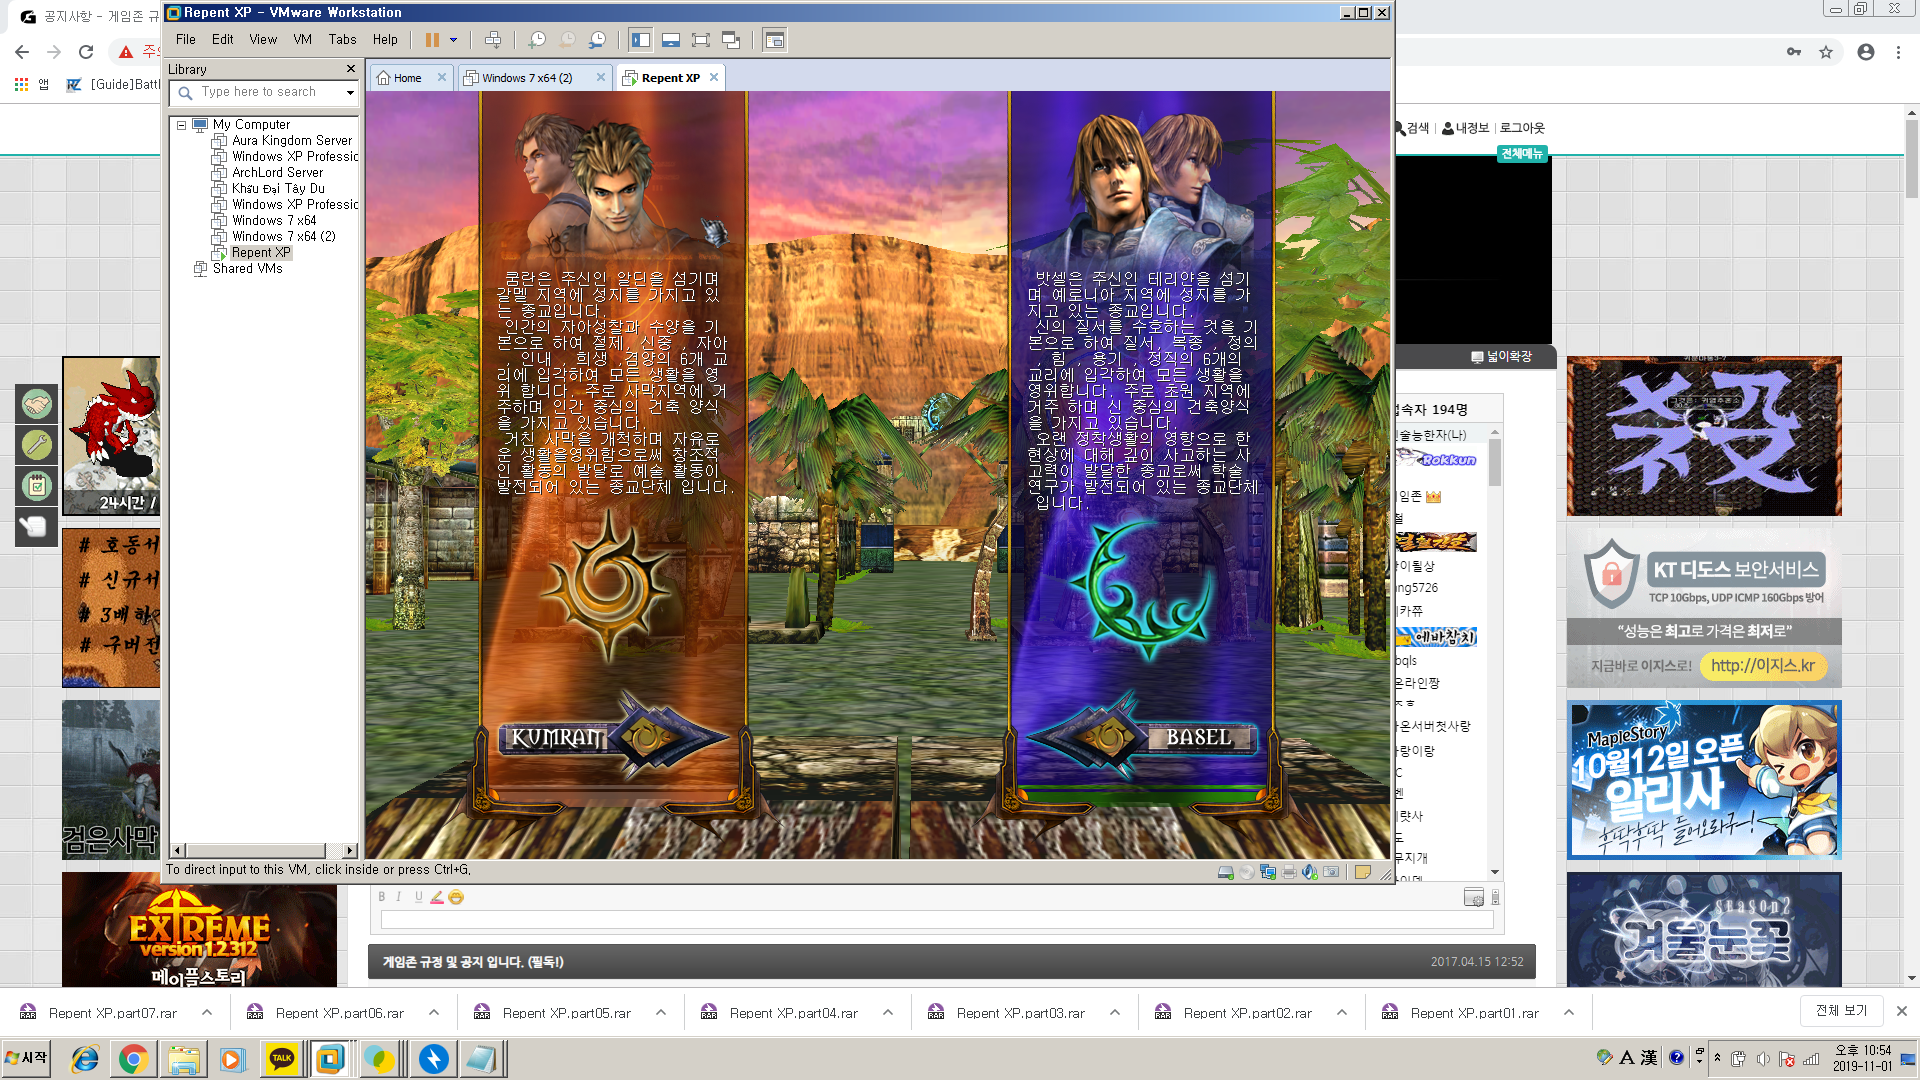Switch to the Windows 7 x64 (2) tab

[527, 78]
